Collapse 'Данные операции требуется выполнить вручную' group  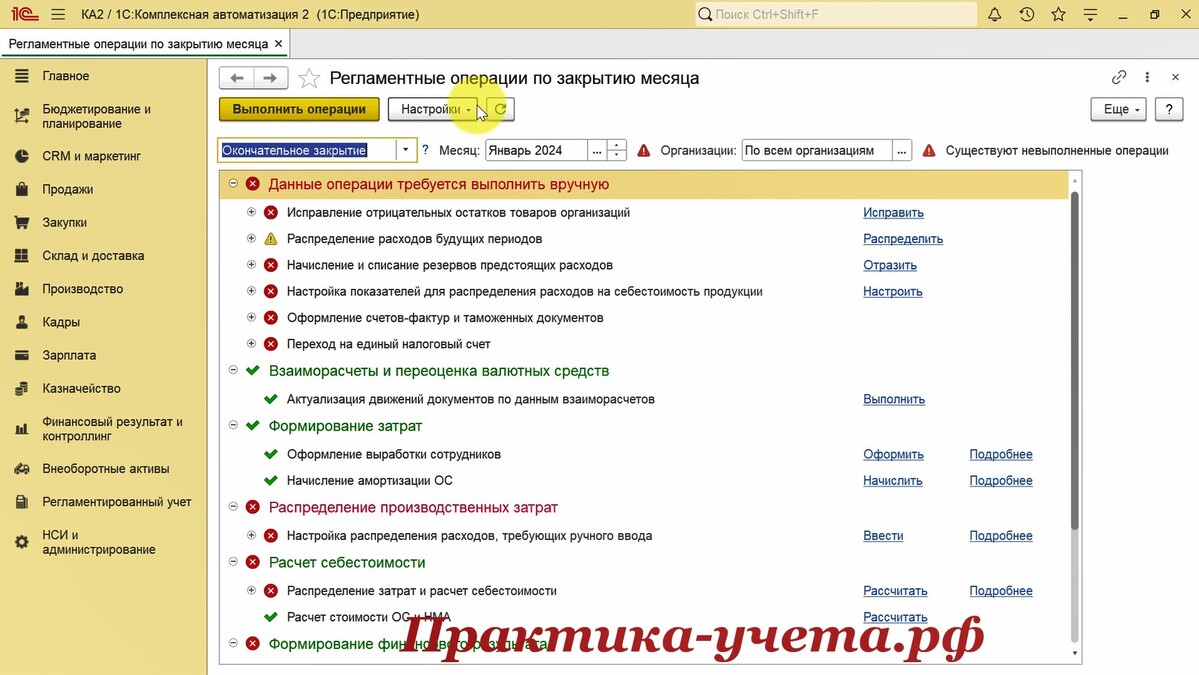coord(233,183)
